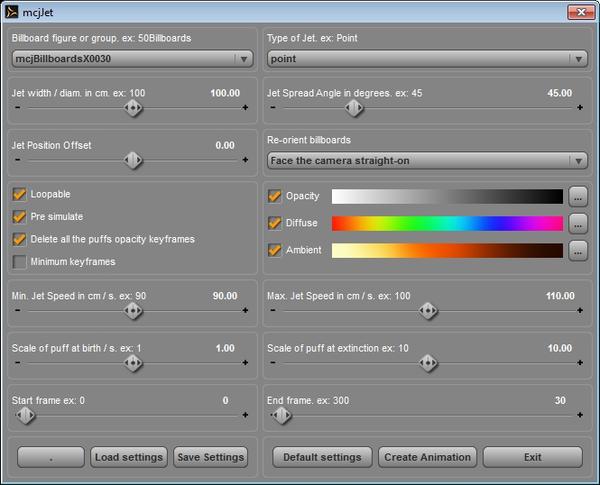
Task: Open the Opacity gradient editor ellipsis button
Action: 578,197
